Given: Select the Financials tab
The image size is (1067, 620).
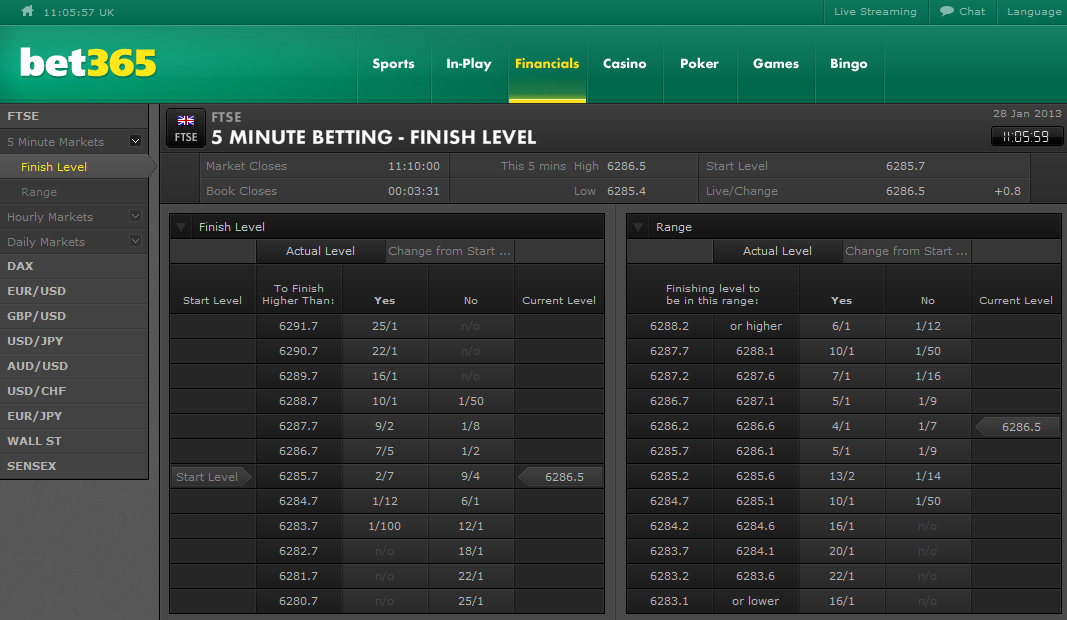Looking at the screenshot, I should (x=547, y=64).
